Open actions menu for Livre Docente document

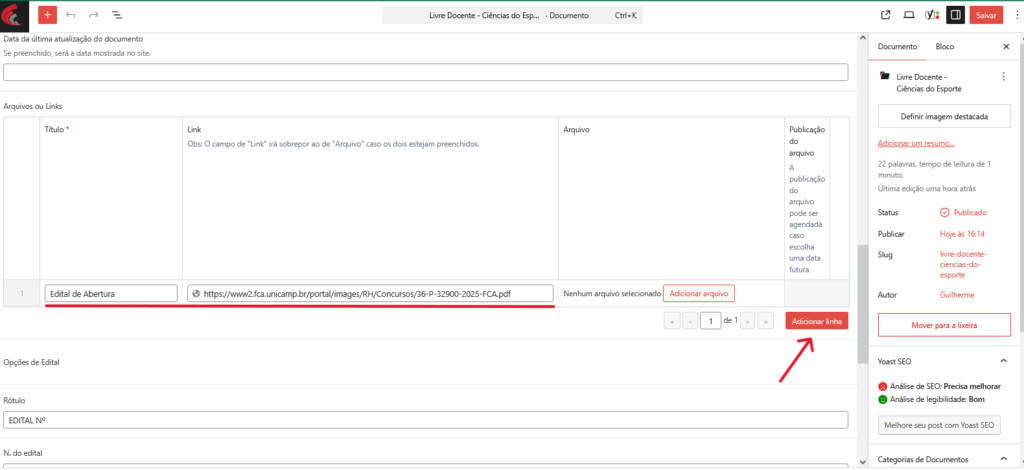1003,76
